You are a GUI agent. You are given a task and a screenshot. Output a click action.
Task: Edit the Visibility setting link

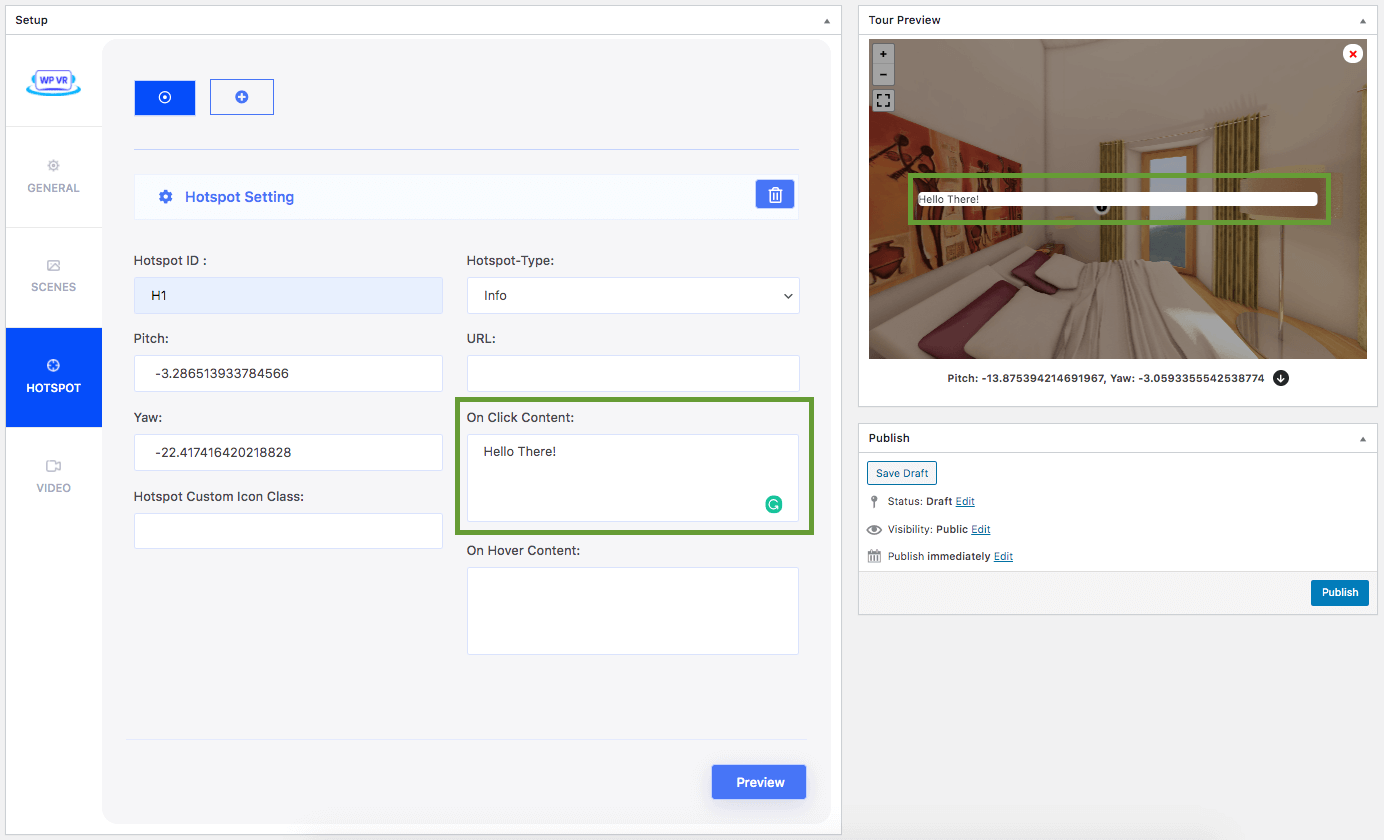pyautogui.click(x=980, y=530)
